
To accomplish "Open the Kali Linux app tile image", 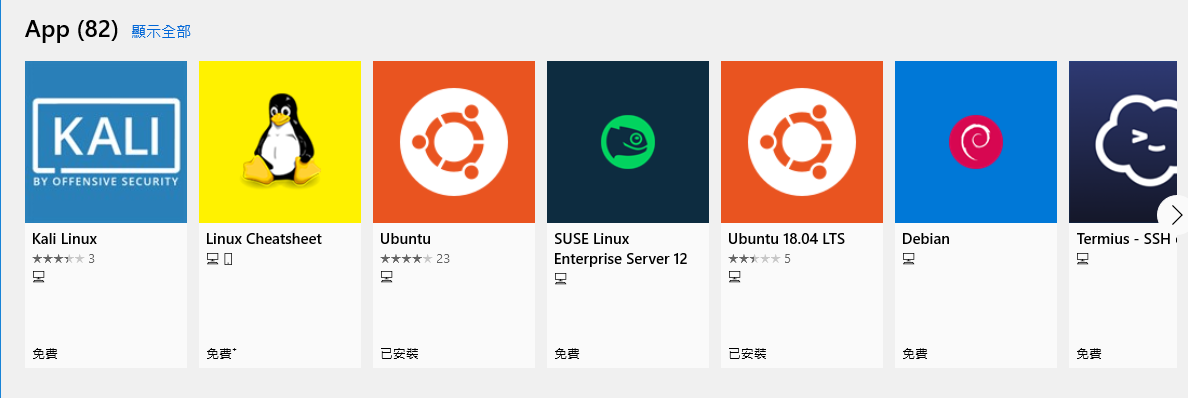I will click(106, 142).
